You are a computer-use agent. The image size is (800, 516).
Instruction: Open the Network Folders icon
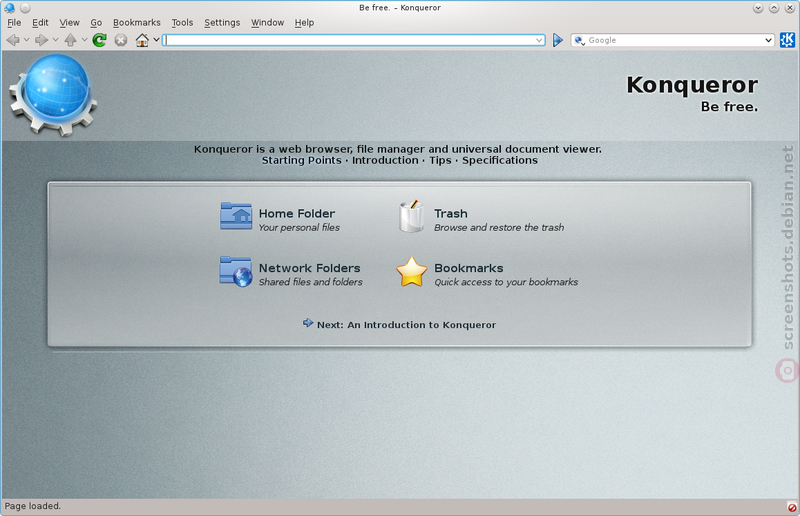pos(236,271)
